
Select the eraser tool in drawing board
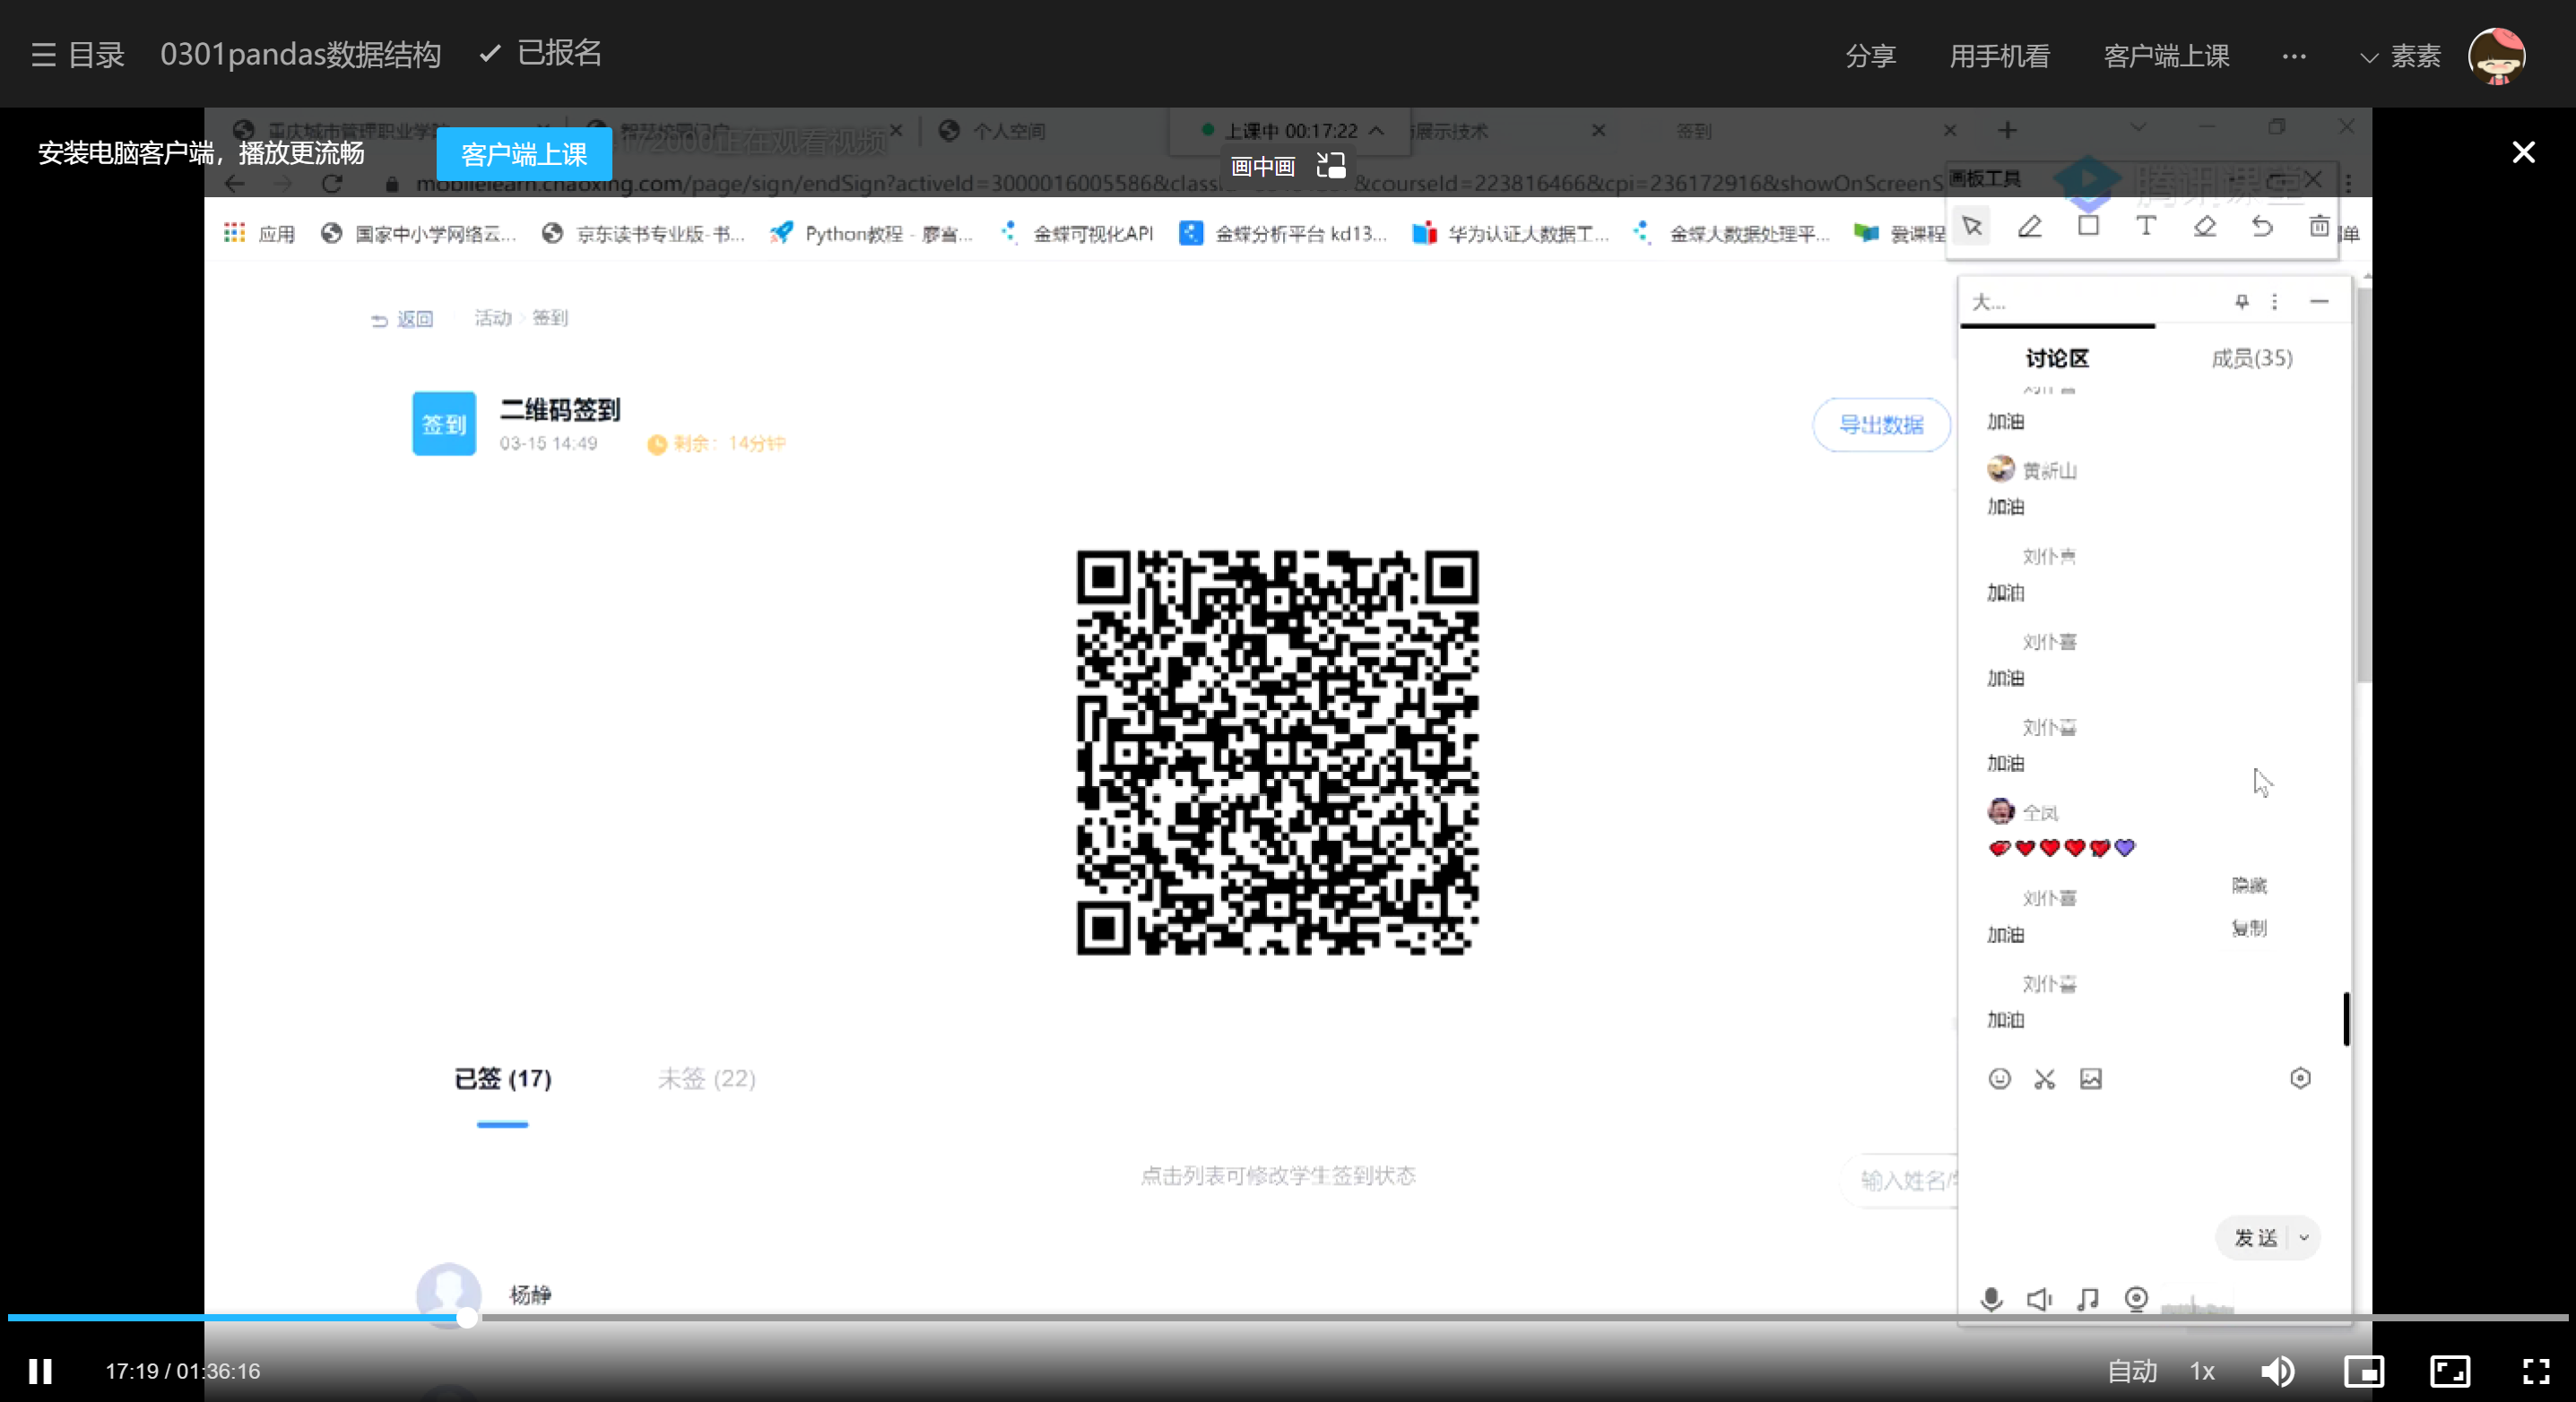[2204, 227]
